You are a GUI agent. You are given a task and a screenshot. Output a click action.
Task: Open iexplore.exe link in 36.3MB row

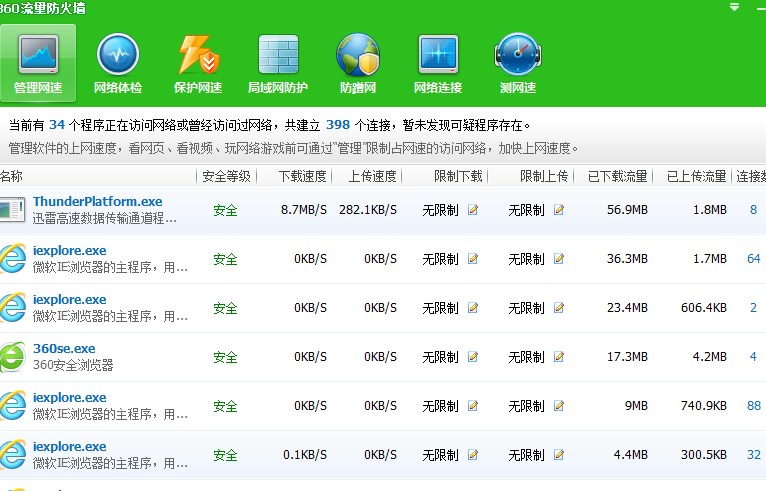69,251
